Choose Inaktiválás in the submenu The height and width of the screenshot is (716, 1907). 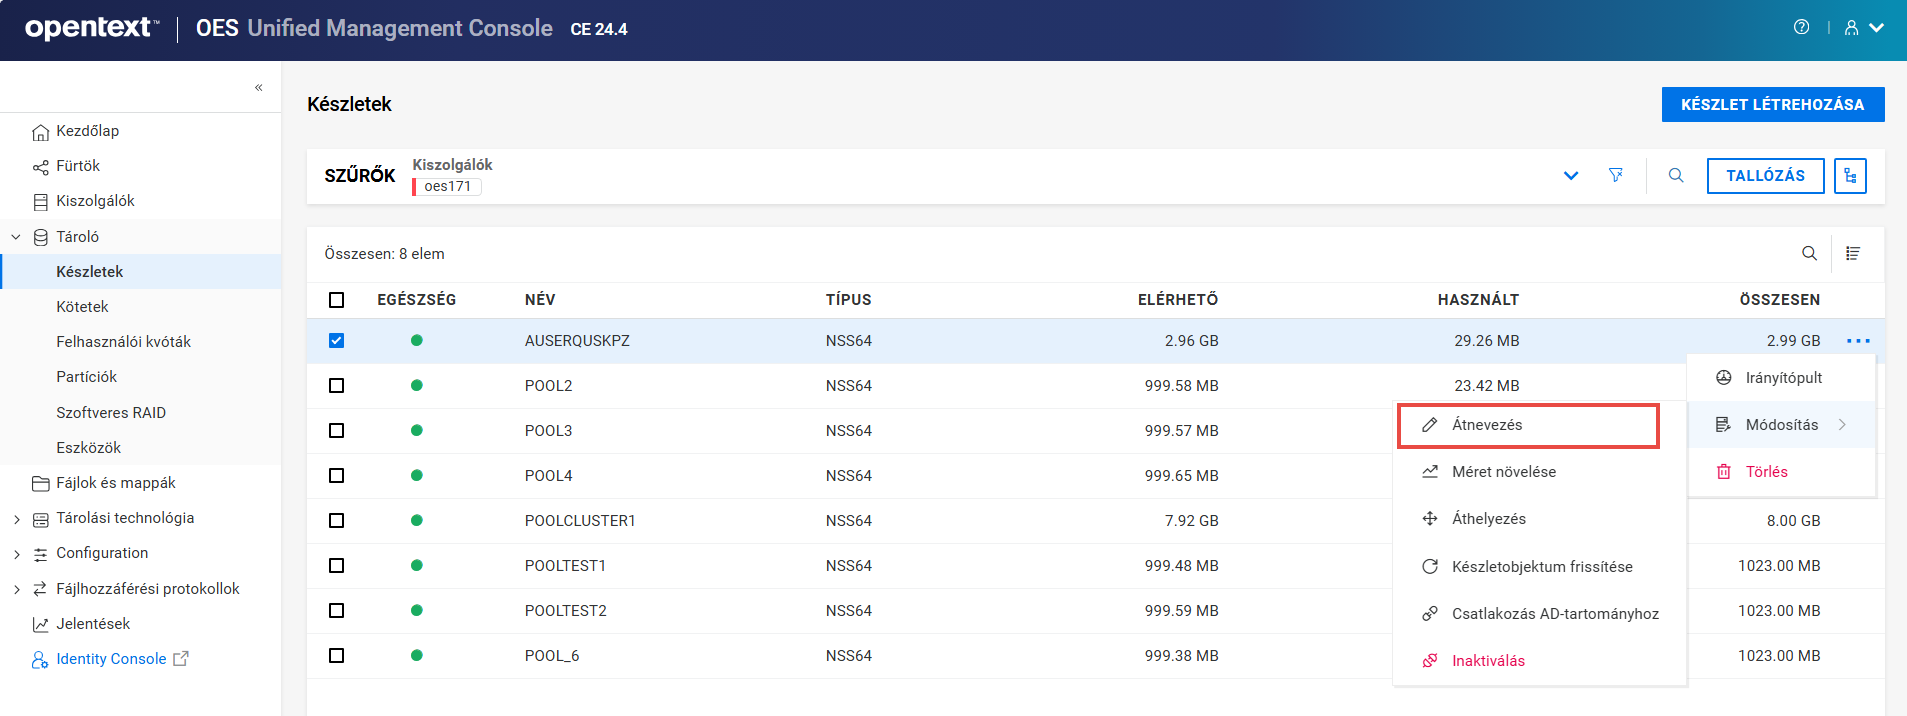[1488, 661]
